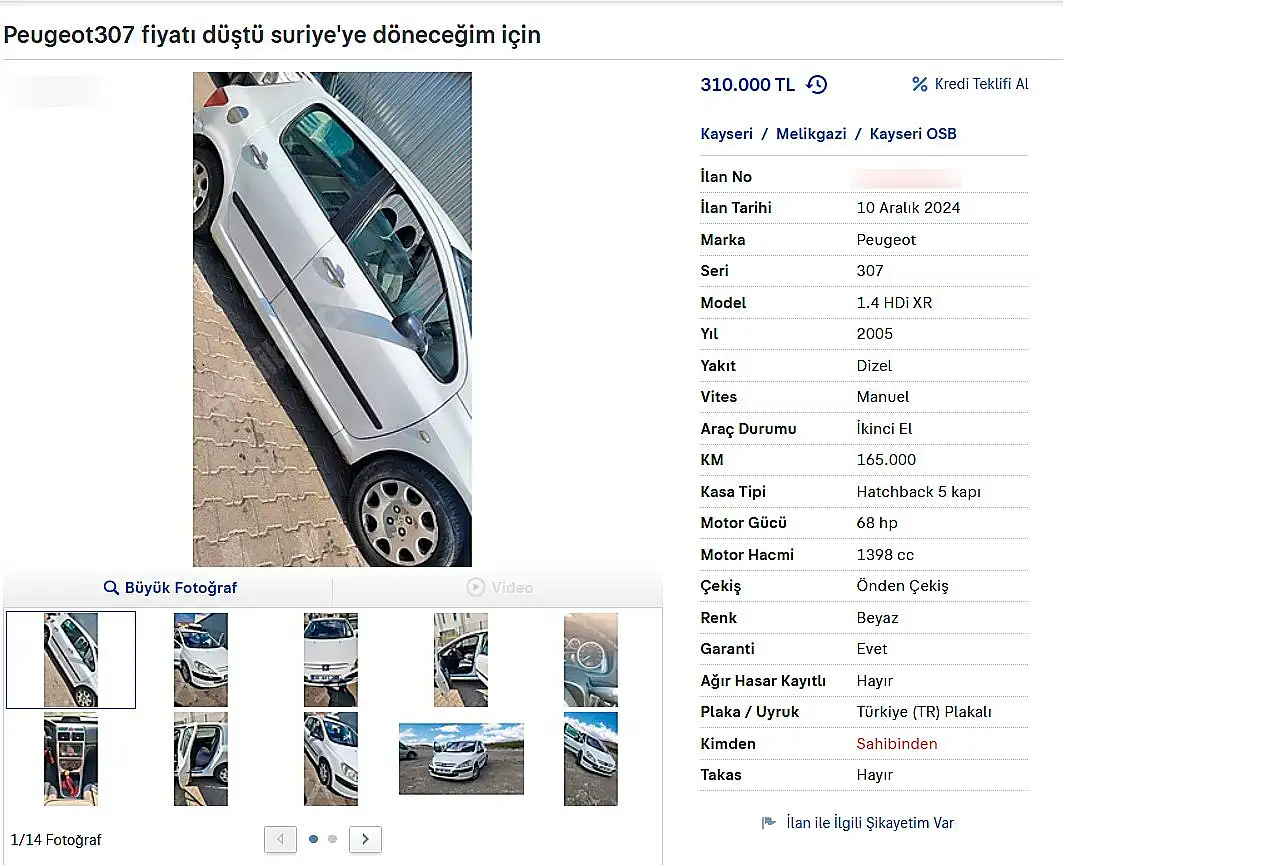The height and width of the screenshot is (865, 1280).
Task: Open the Kayseri OSB neighborhood link
Action: [x=913, y=134]
